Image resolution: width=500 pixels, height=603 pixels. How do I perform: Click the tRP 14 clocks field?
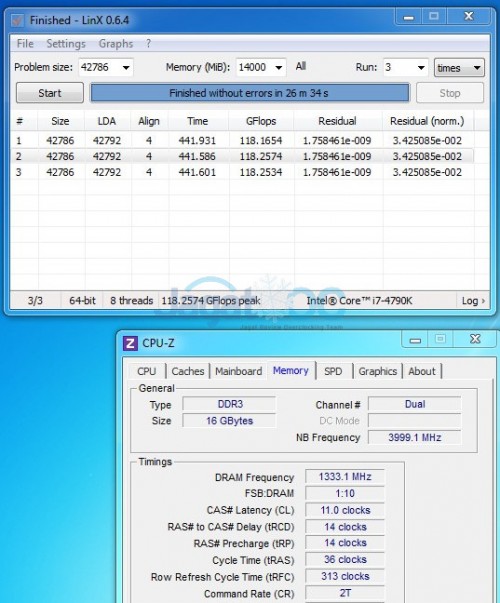[x=345, y=543]
